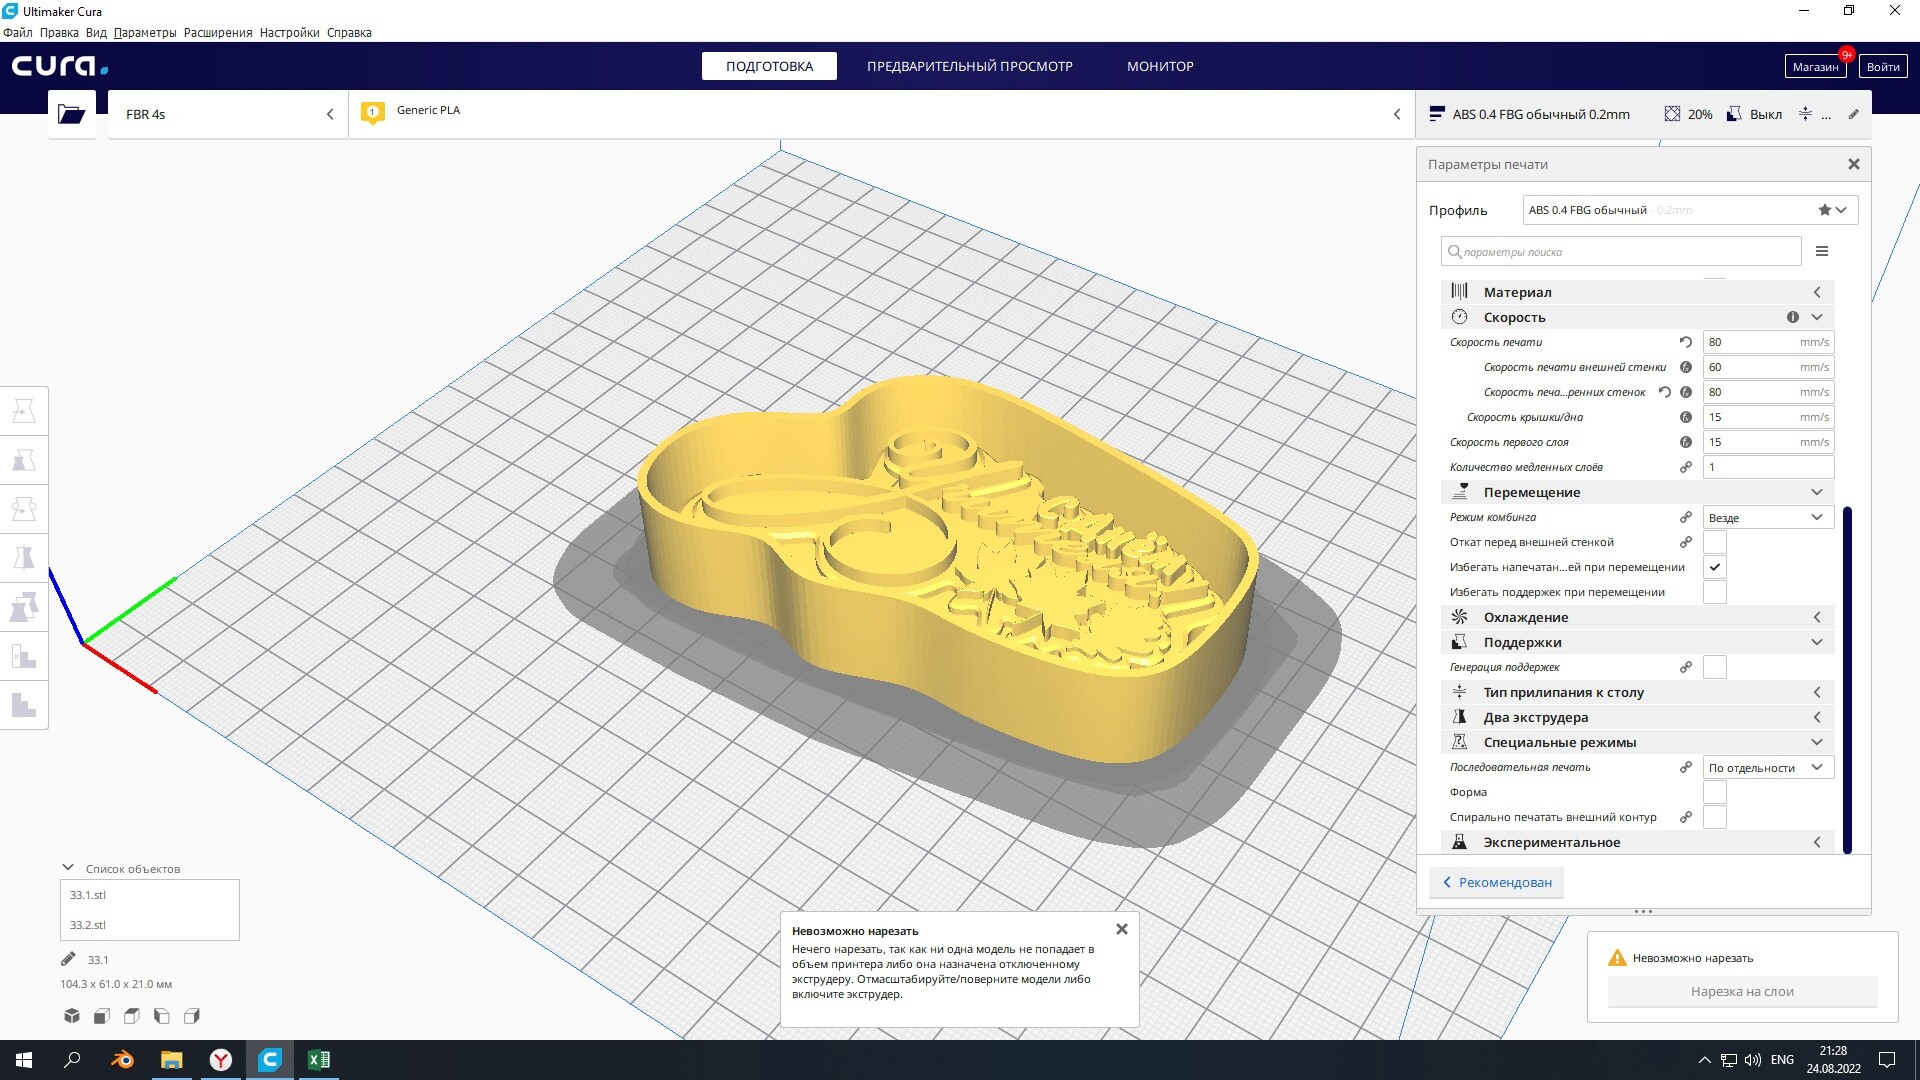Select the Move tool in left toolbar
1920x1080 pixels.
(24, 411)
